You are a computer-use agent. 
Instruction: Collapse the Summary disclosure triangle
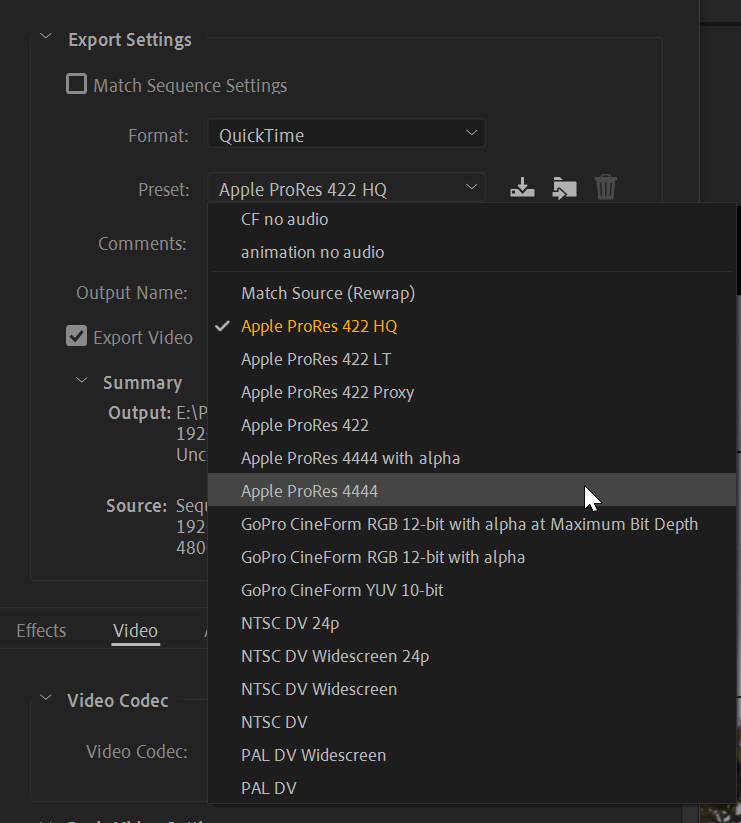click(83, 382)
